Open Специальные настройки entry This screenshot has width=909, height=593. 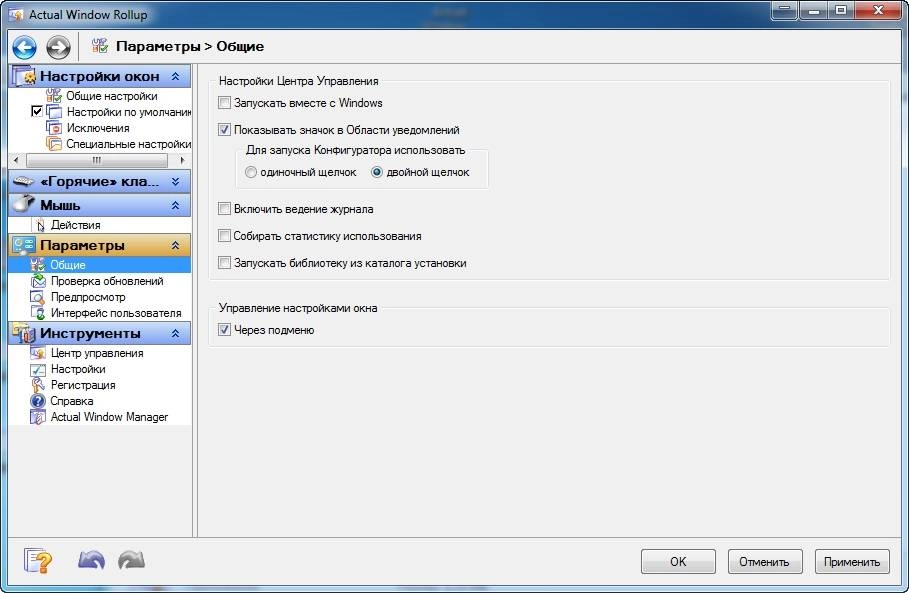(x=129, y=144)
